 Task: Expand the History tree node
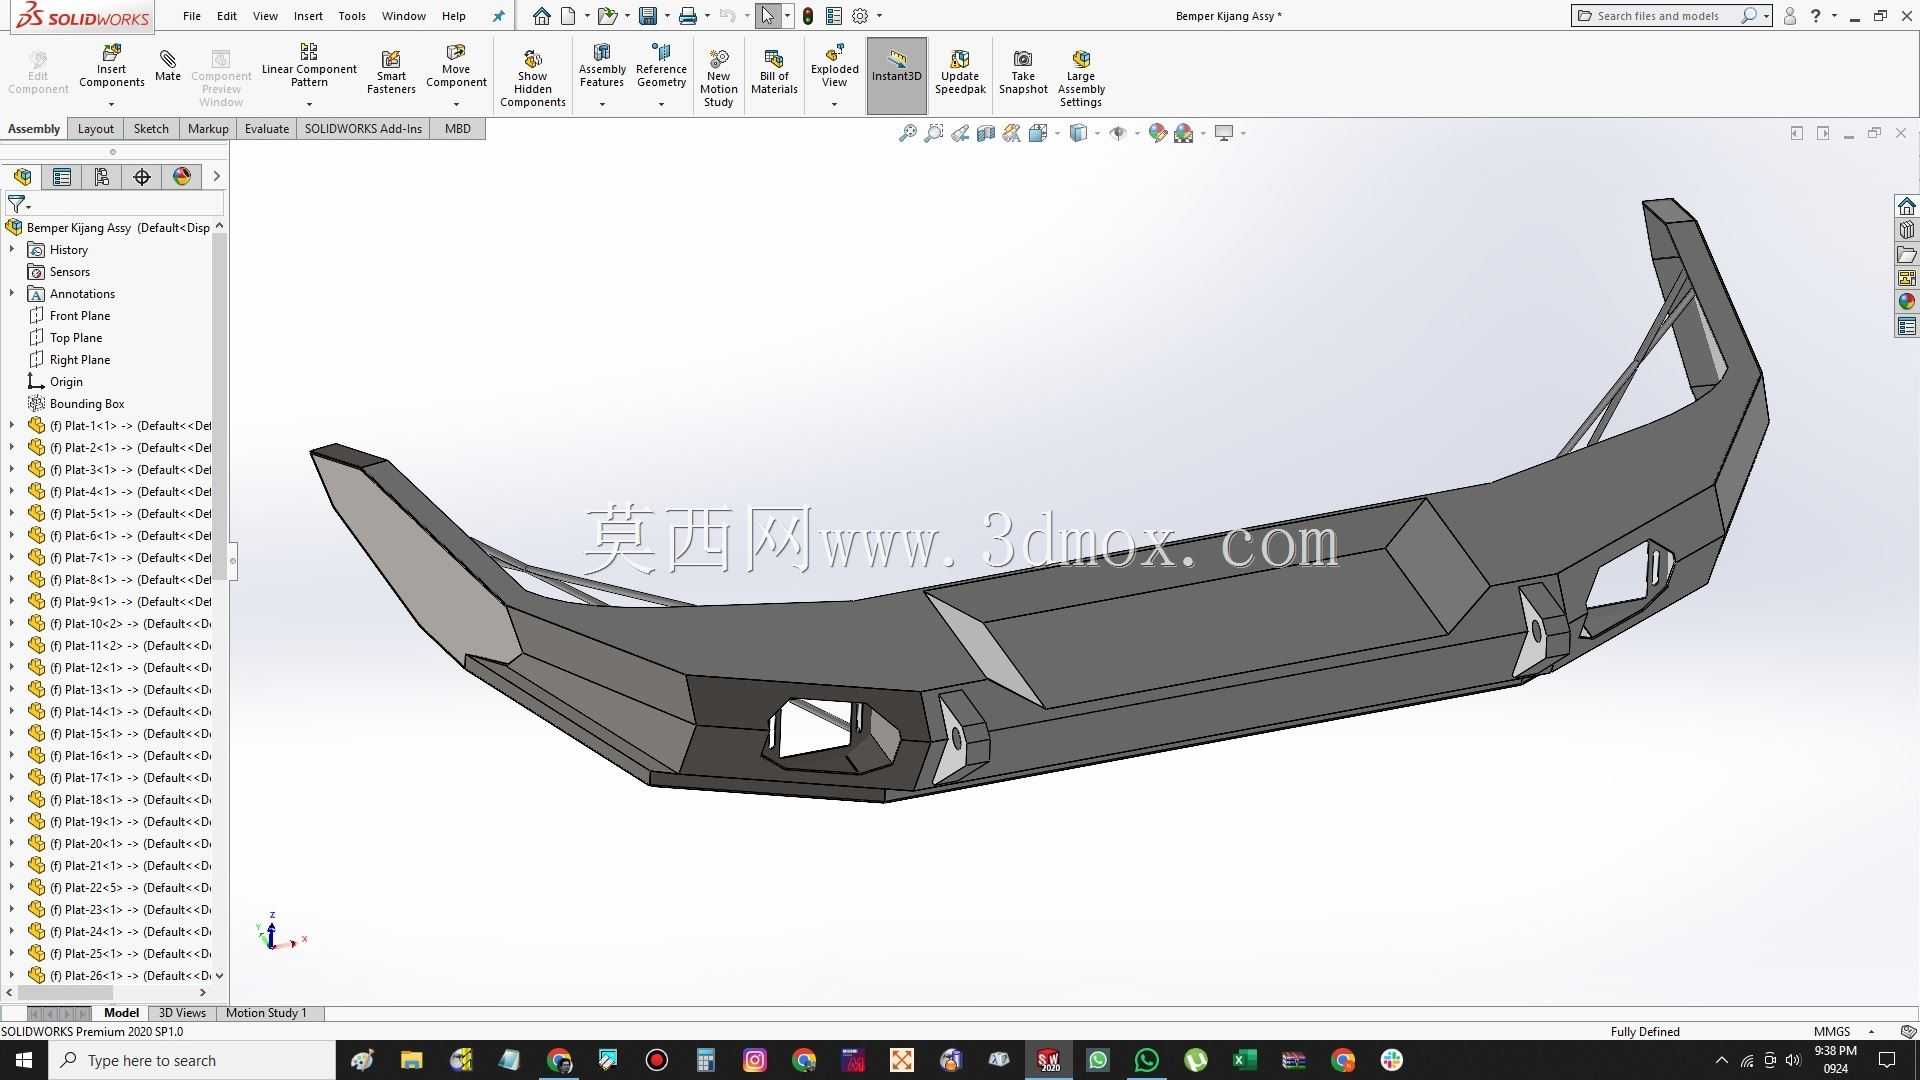tap(12, 250)
